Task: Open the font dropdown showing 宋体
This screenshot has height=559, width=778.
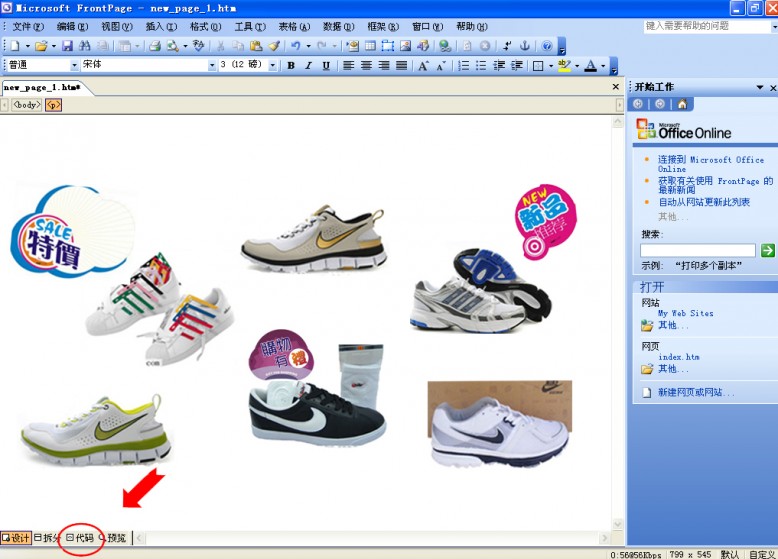Action: 212,65
